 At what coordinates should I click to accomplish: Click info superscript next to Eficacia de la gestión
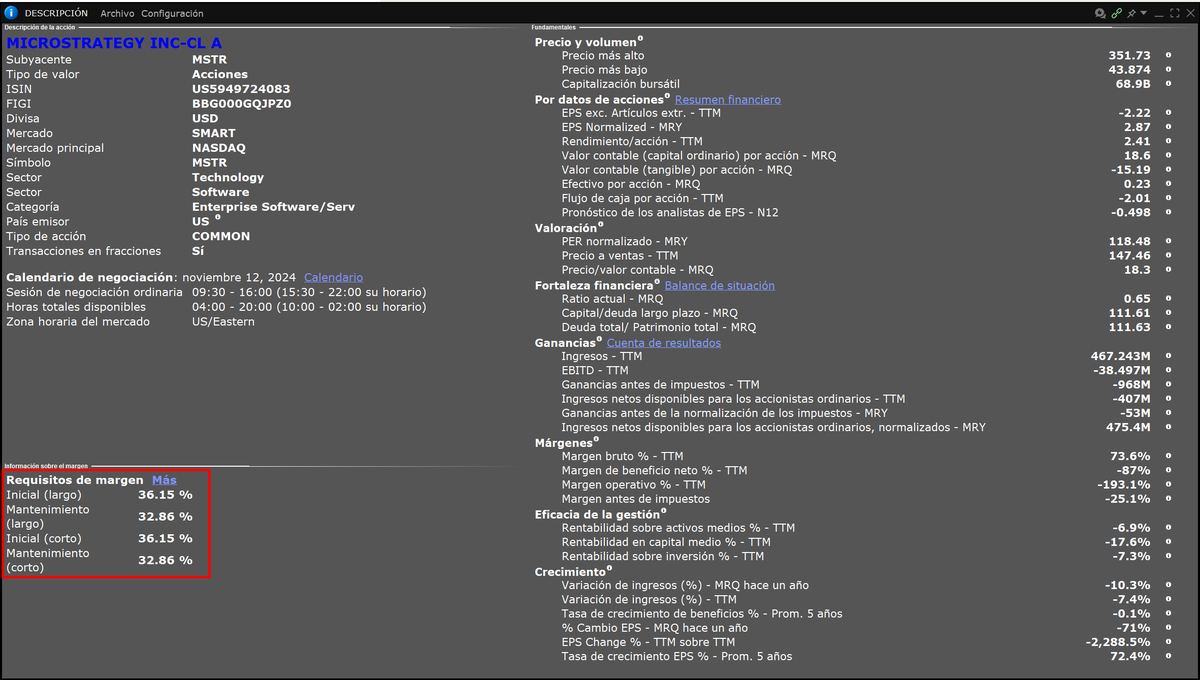(664, 511)
